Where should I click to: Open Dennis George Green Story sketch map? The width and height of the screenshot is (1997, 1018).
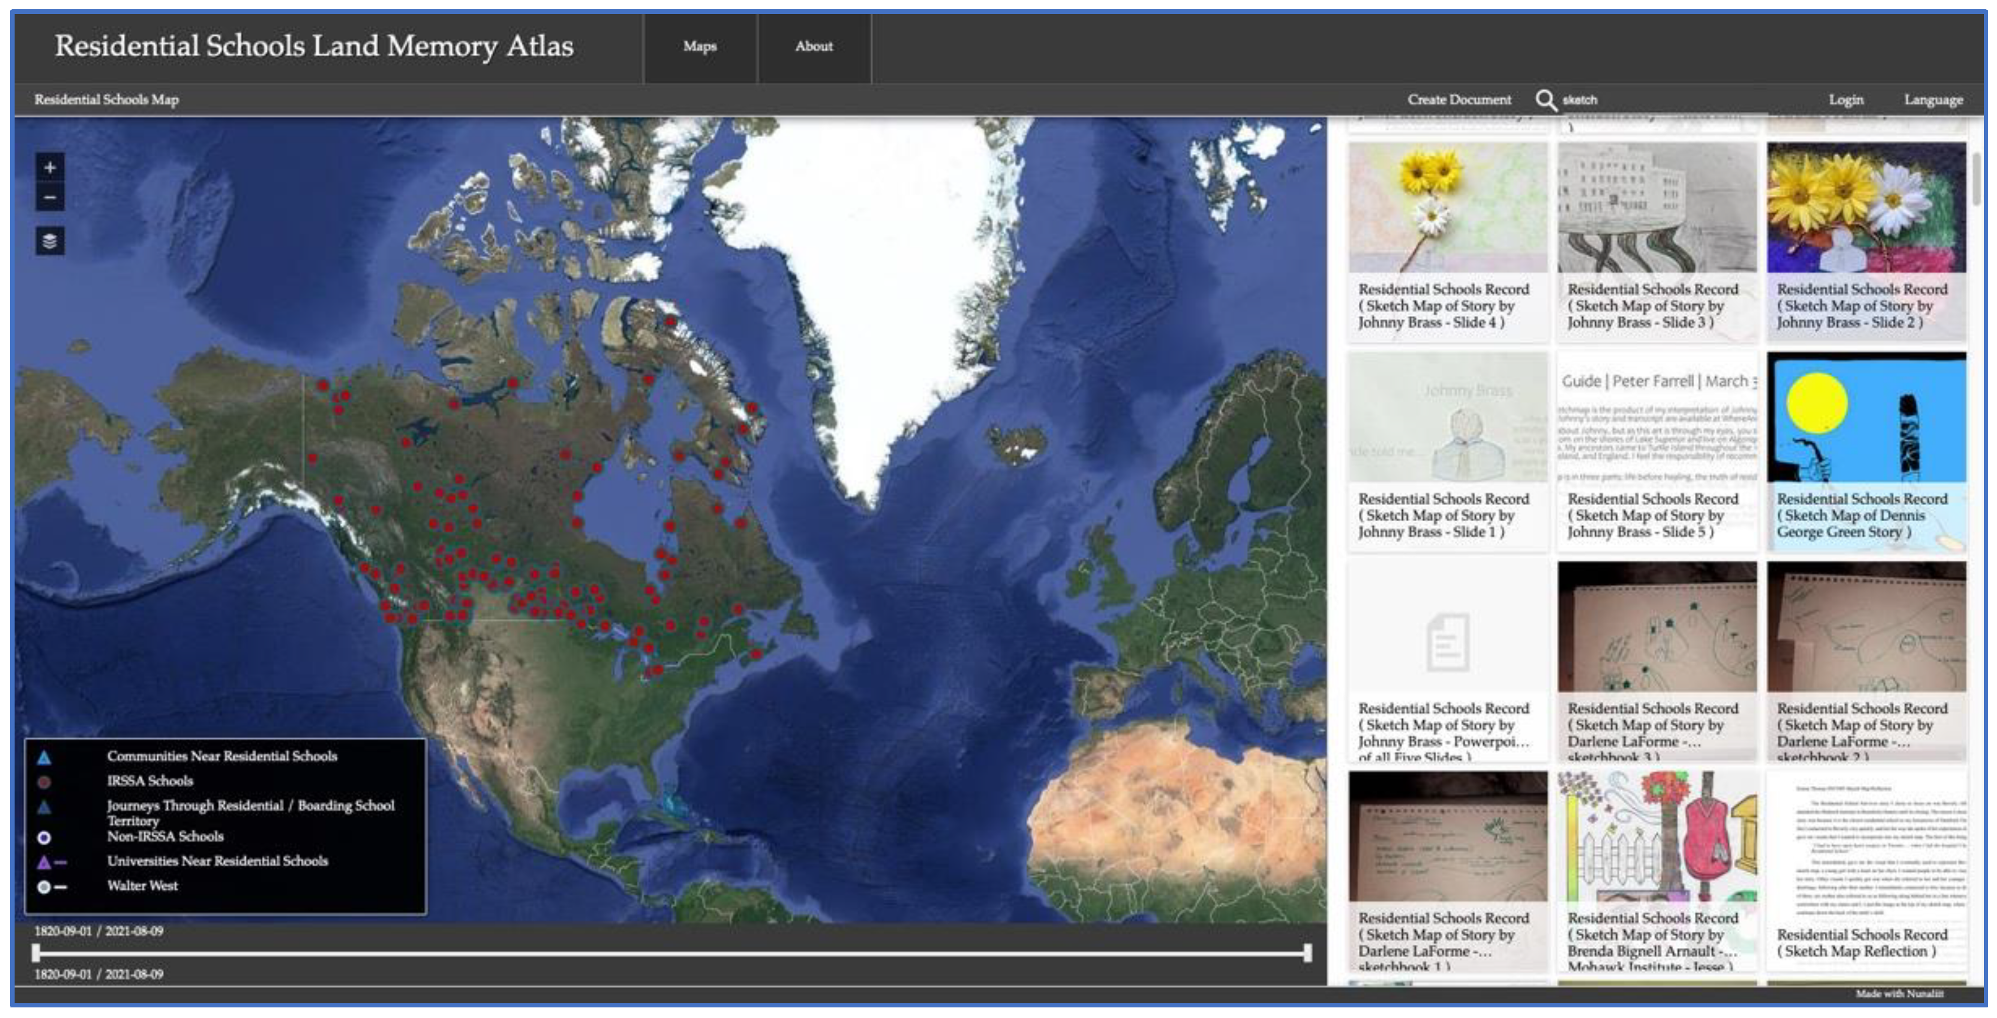pos(1866,452)
